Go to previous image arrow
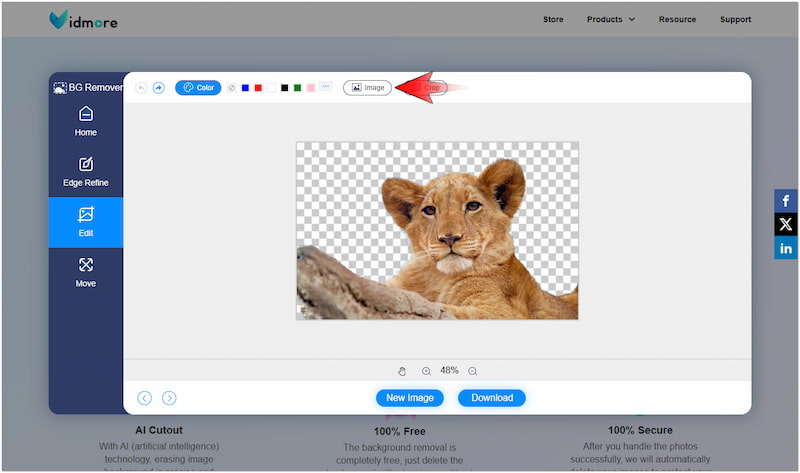This screenshot has width=800, height=473. tap(145, 398)
